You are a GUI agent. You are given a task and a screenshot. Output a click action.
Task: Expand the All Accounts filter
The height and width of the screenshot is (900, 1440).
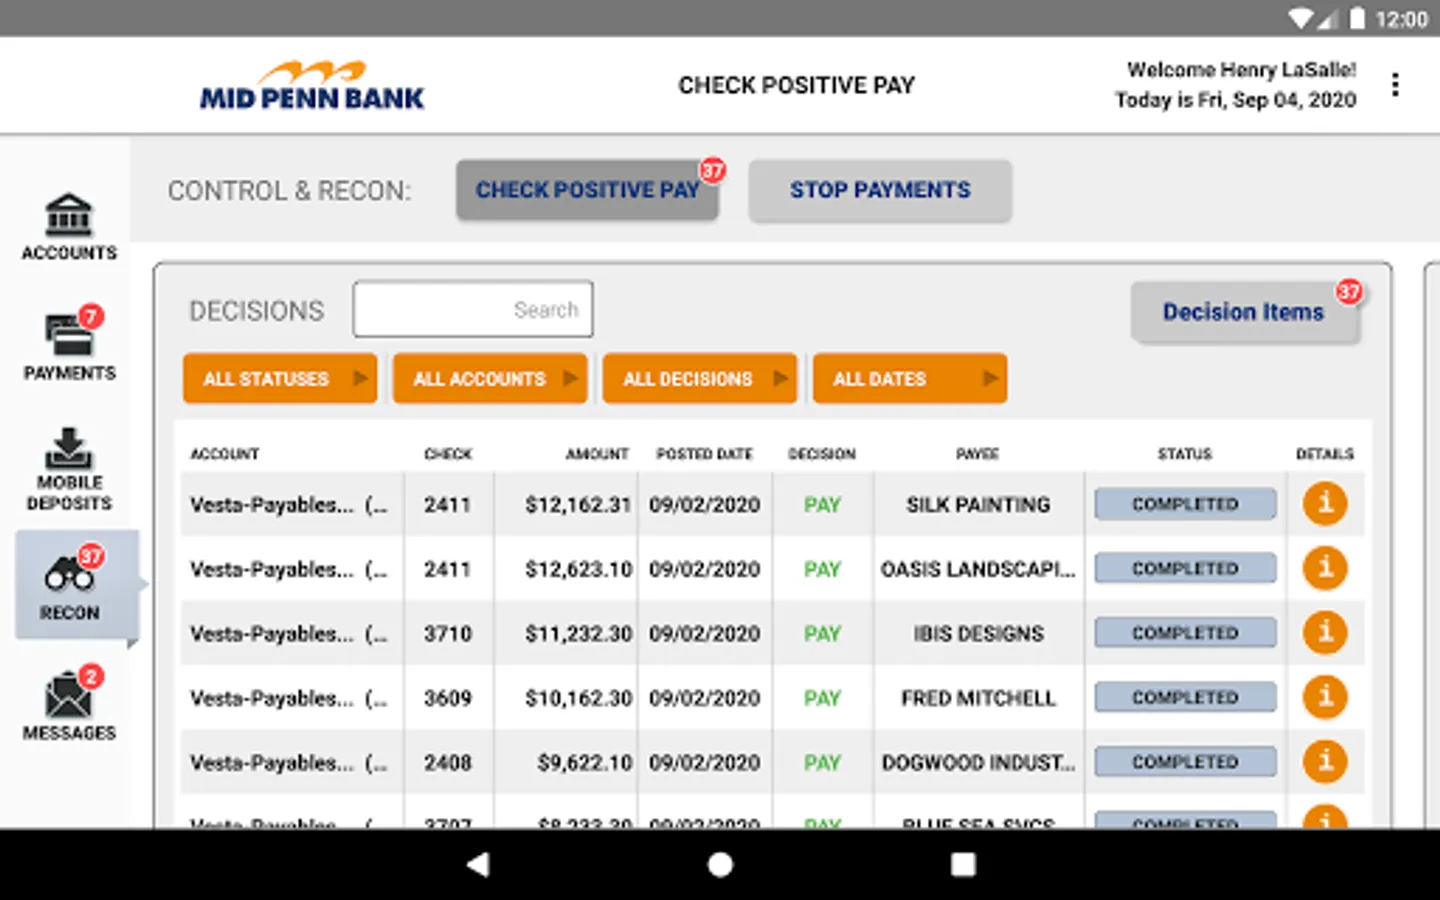490,379
